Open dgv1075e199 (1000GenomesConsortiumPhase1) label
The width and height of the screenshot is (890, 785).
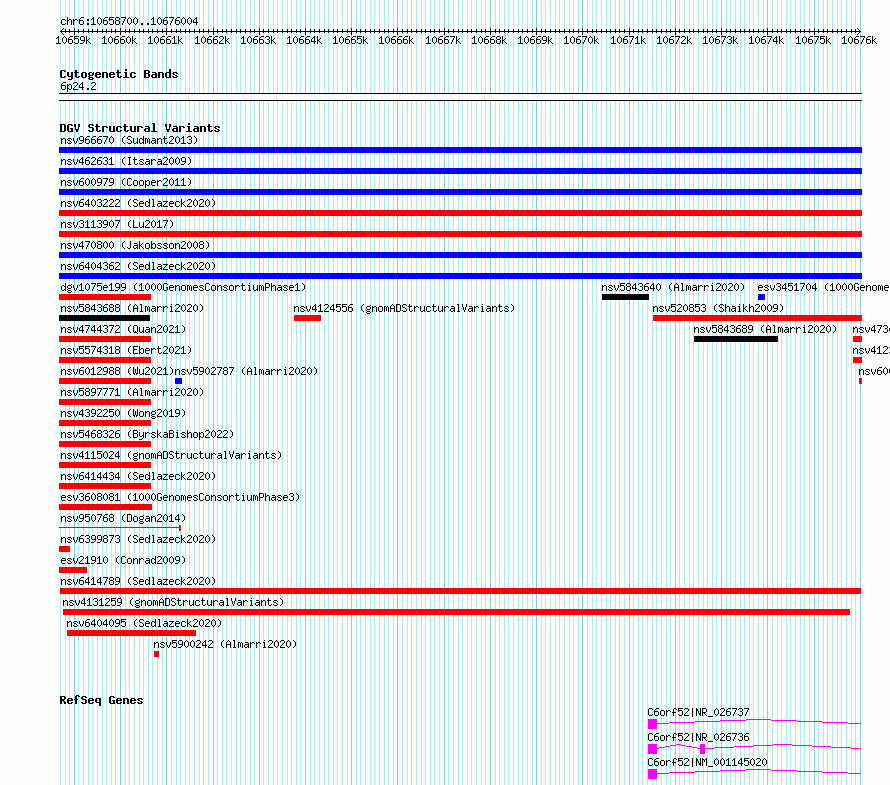[x=183, y=287]
